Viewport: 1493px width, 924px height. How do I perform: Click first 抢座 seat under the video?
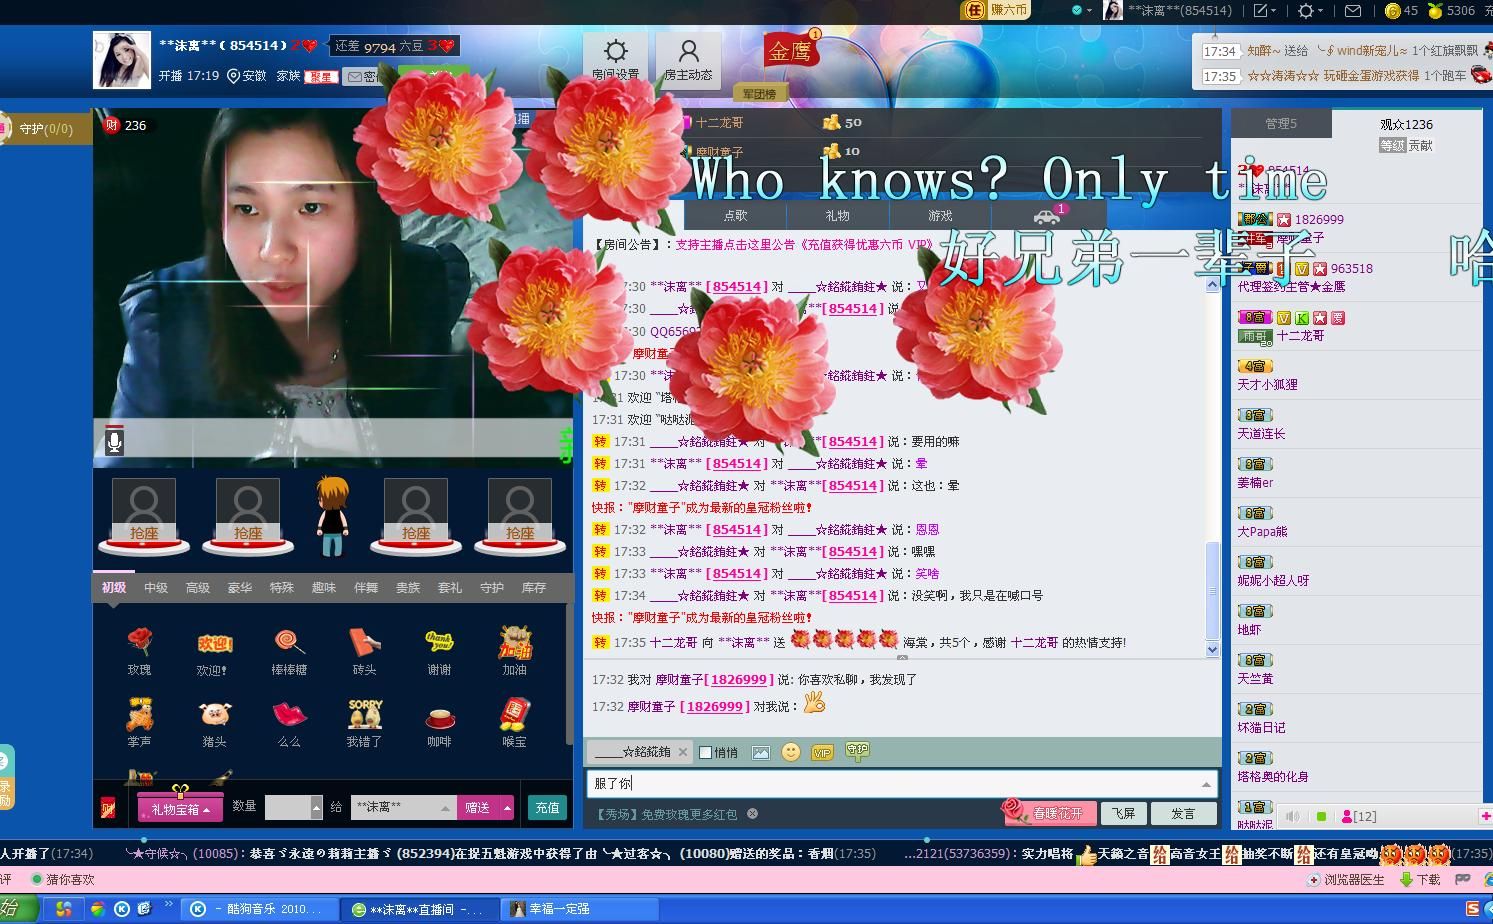pyautogui.click(x=144, y=517)
